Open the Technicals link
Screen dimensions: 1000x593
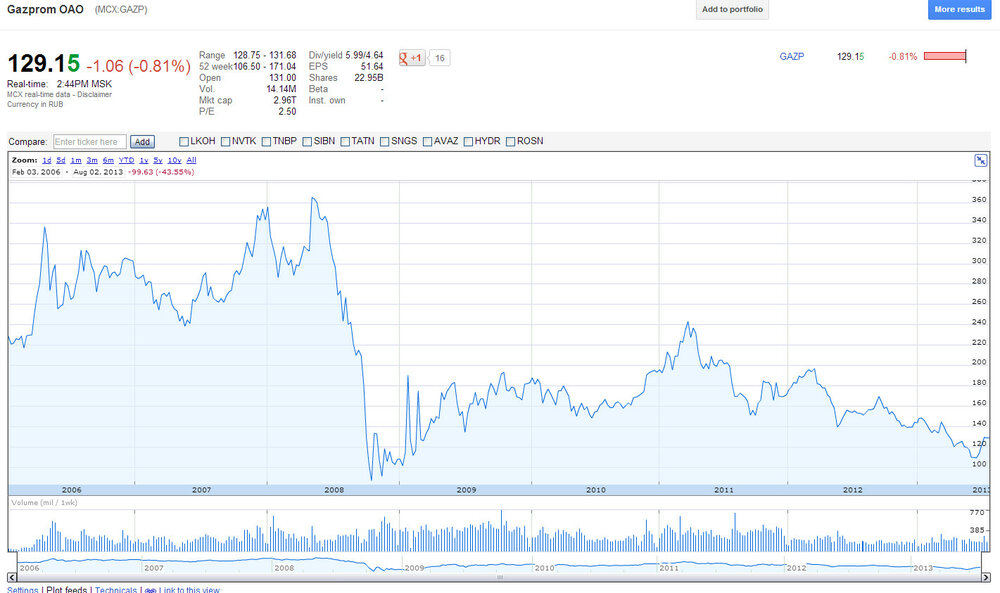tap(115, 590)
